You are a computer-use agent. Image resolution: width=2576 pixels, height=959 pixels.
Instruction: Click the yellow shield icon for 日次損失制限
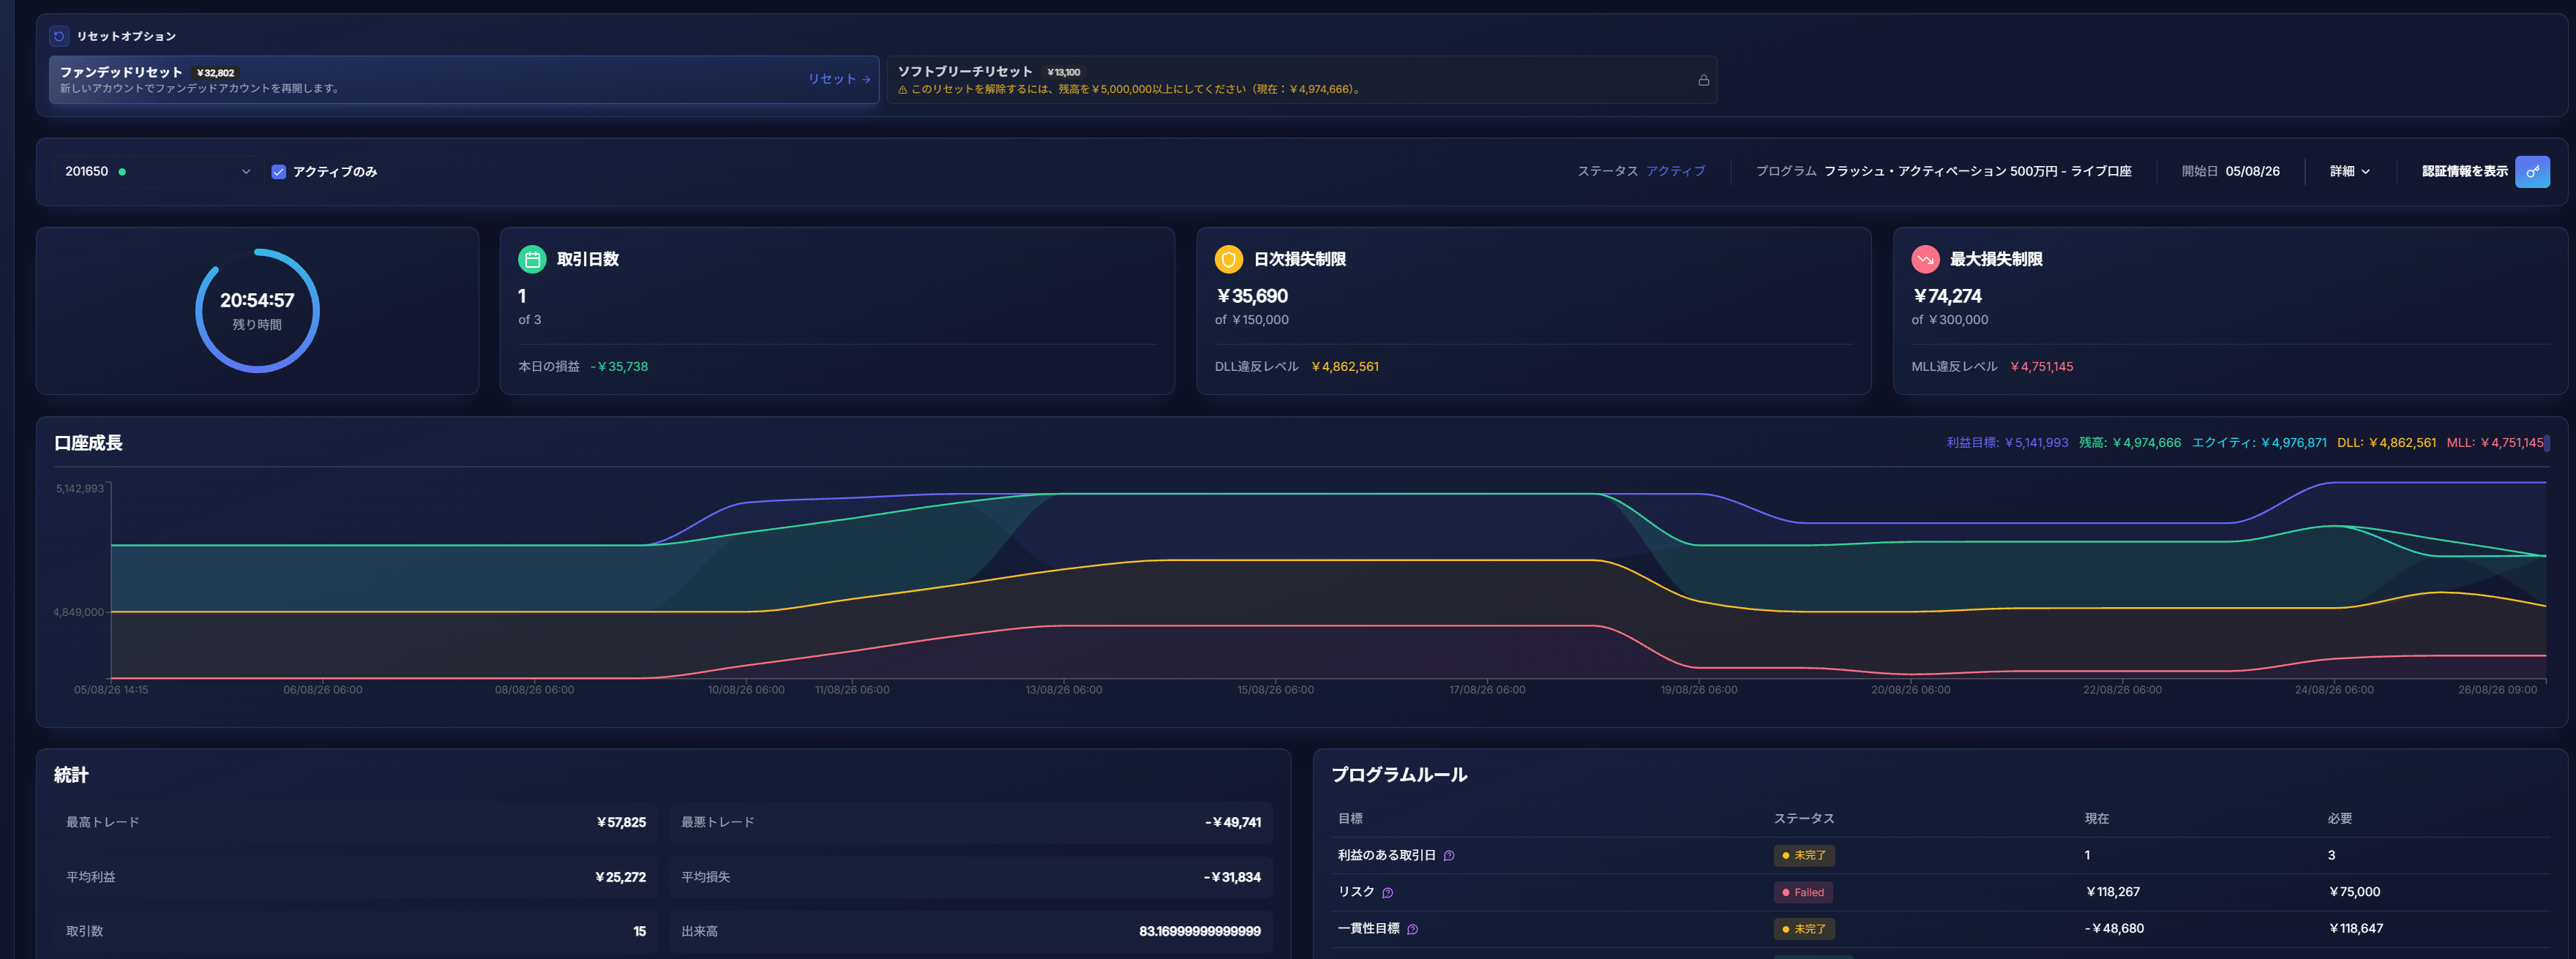(1228, 259)
